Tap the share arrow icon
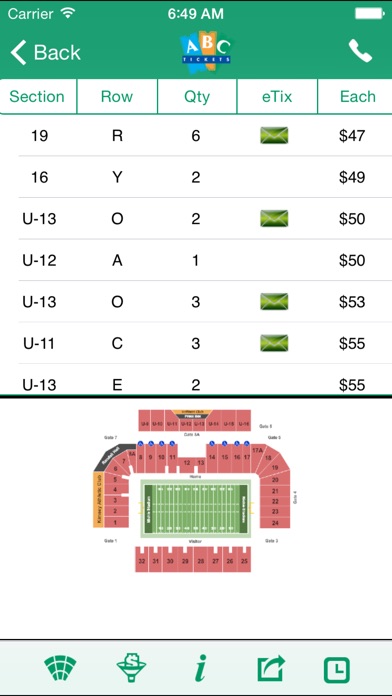Image resolution: width=392 pixels, height=696 pixels. point(271,668)
